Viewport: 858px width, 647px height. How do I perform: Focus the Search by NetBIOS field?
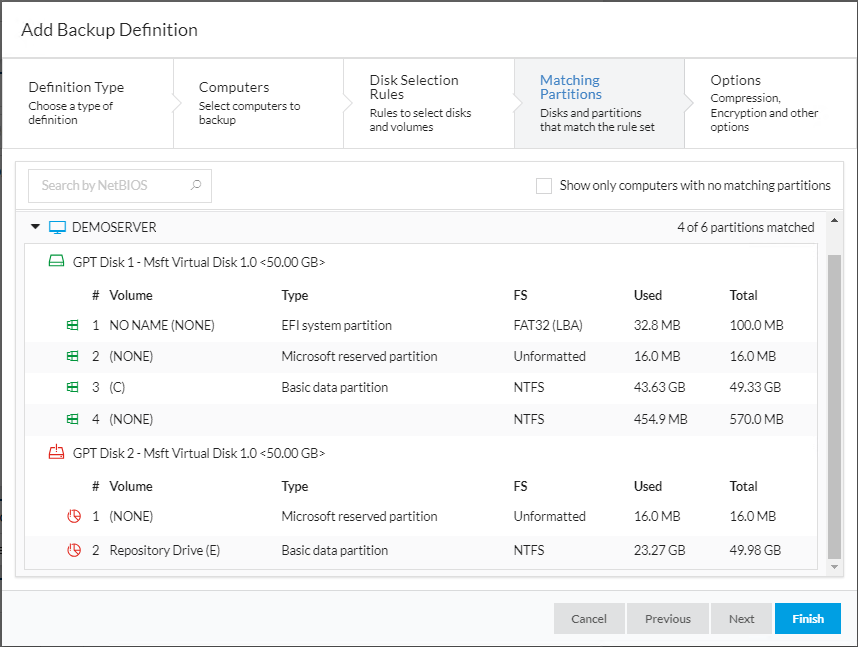[x=110, y=185]
